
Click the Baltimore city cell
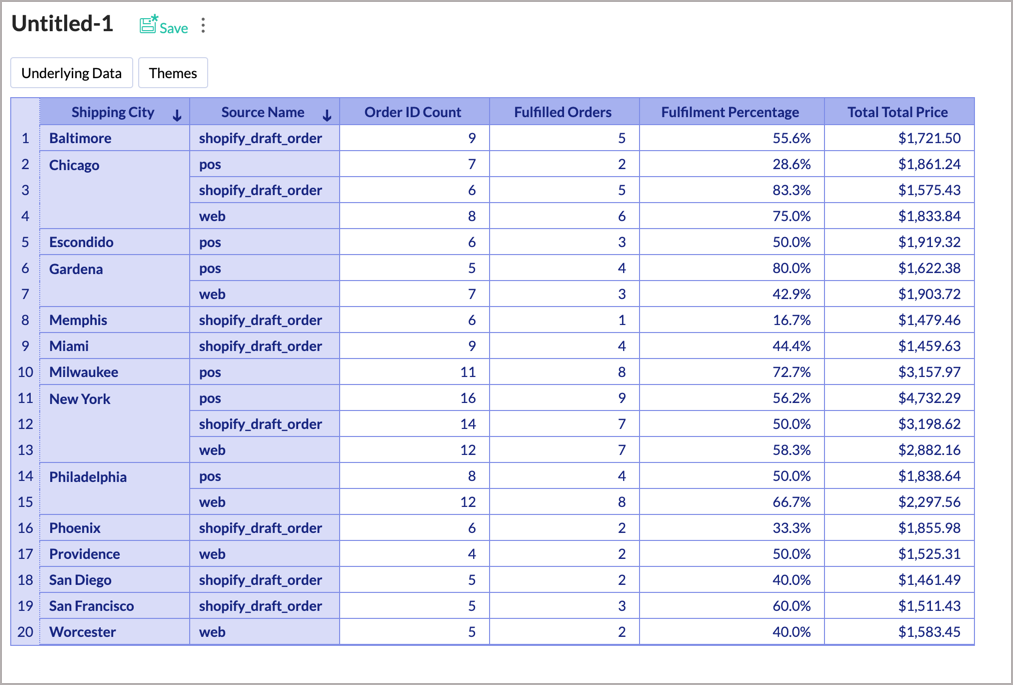pyautogui.click(x=80, y=138)
